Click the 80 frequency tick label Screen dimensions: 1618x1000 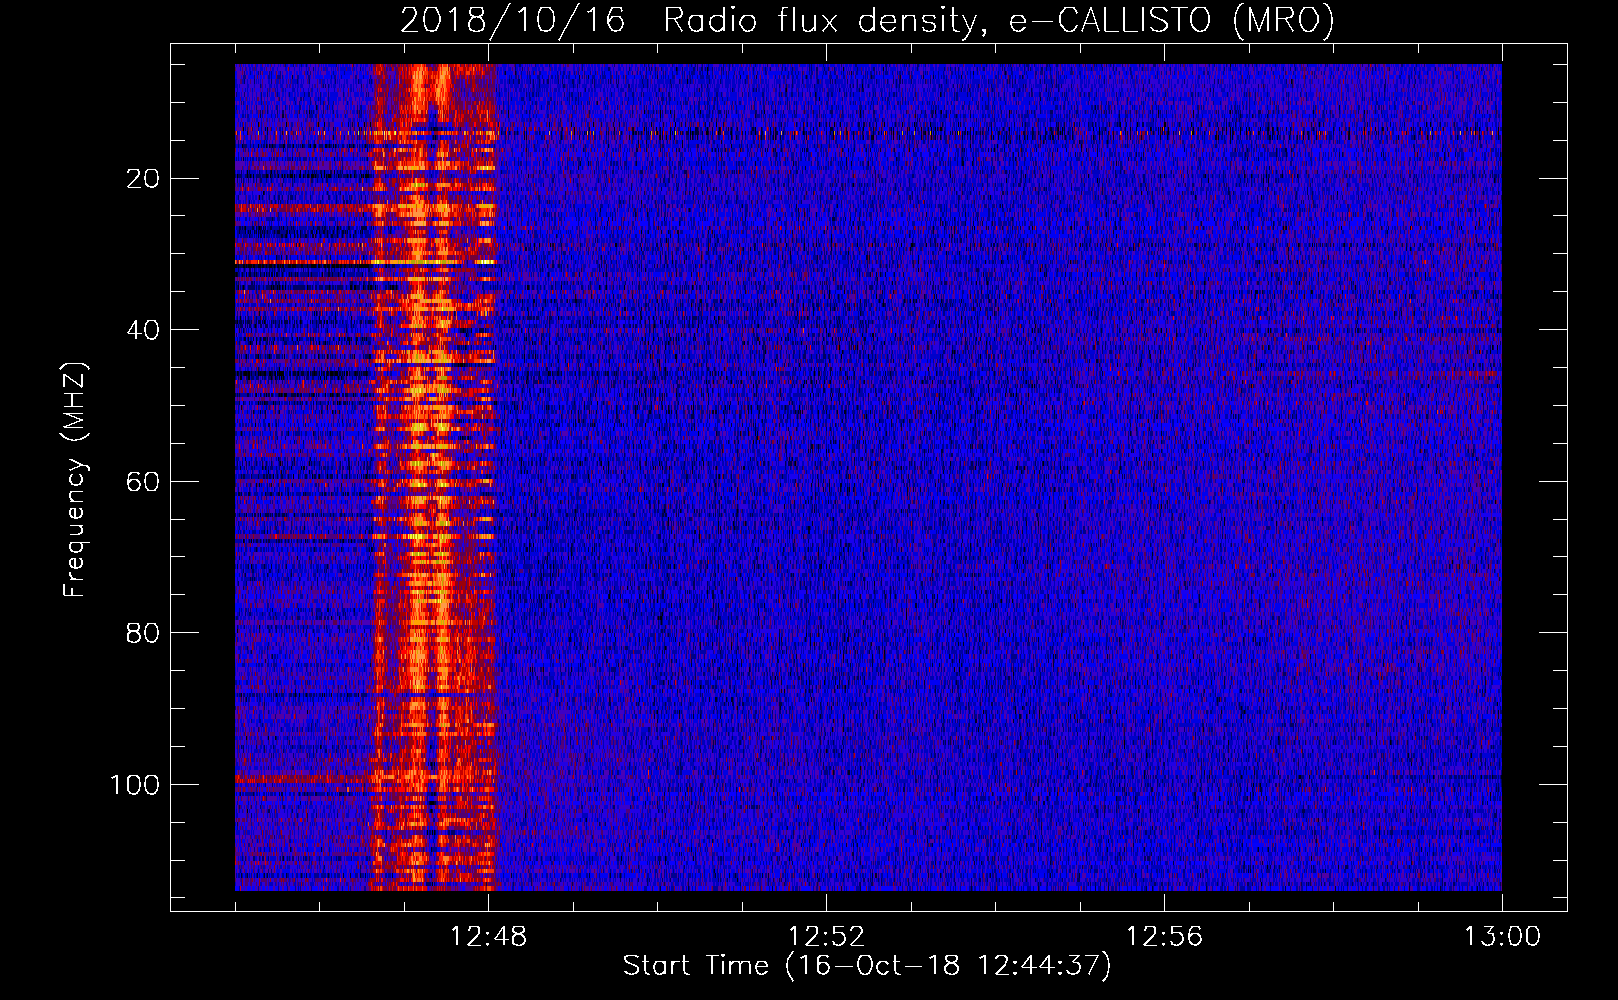pos(144,633)
